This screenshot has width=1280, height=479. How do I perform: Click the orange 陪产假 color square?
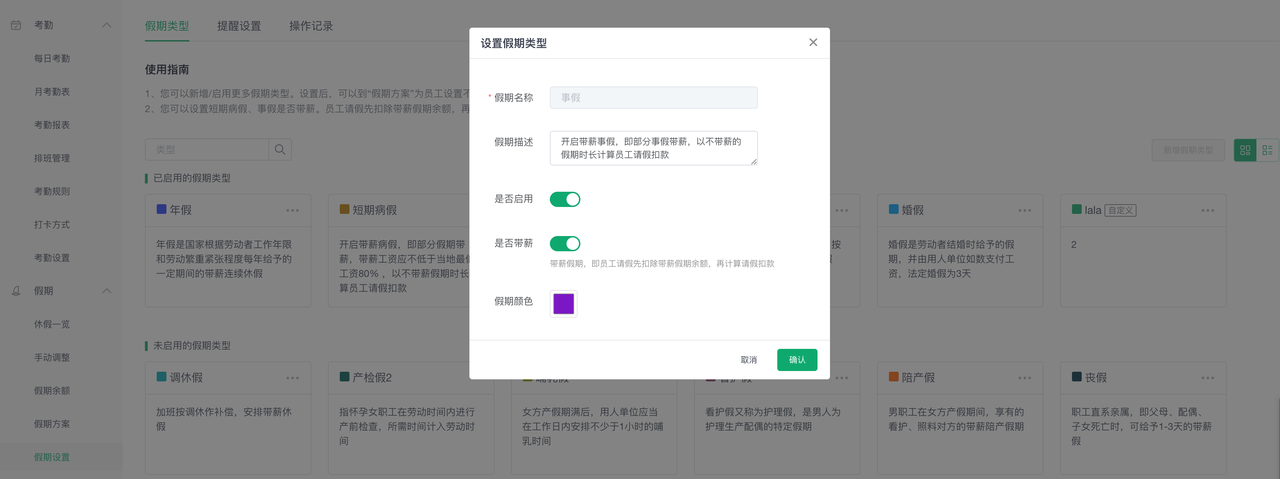click(x=893, y=377)
